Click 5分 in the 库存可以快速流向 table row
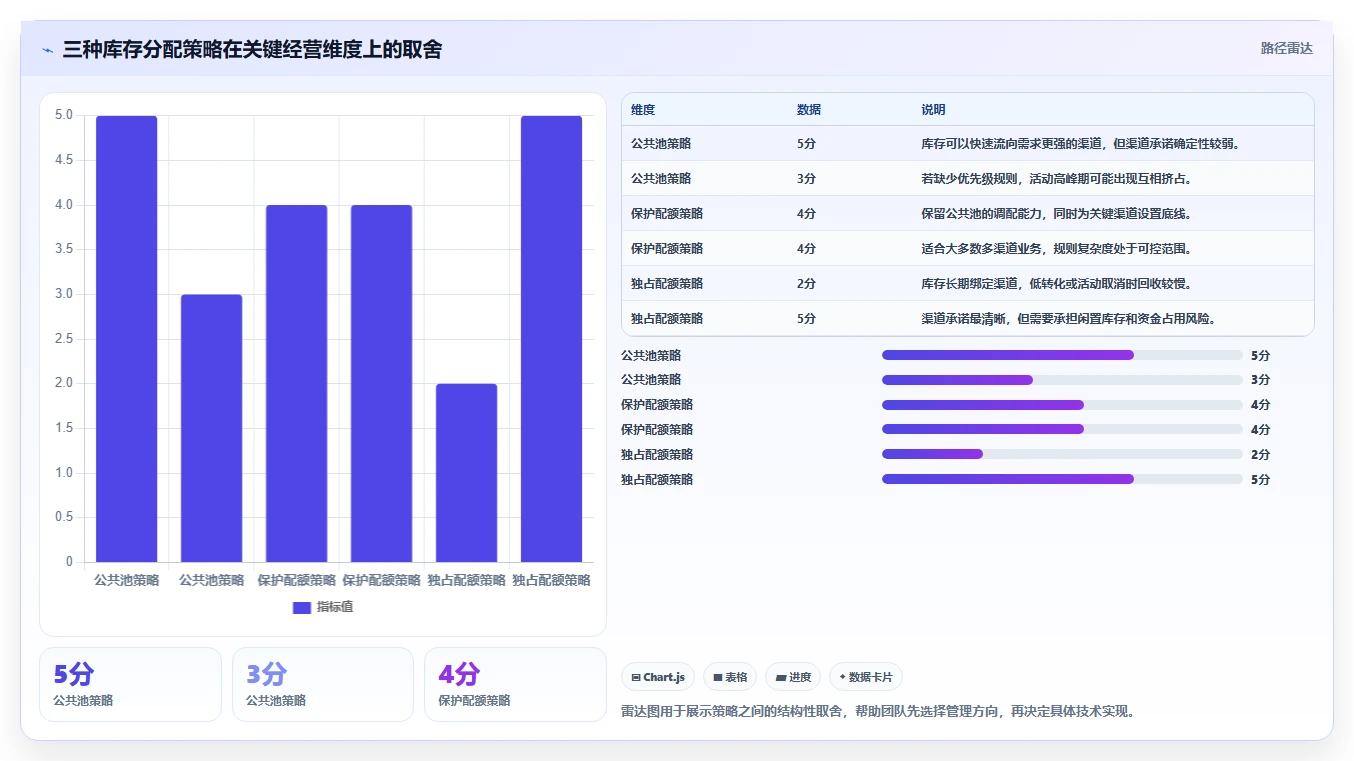Viewport: 1354px width, 761px height. (x=806, y=144)
